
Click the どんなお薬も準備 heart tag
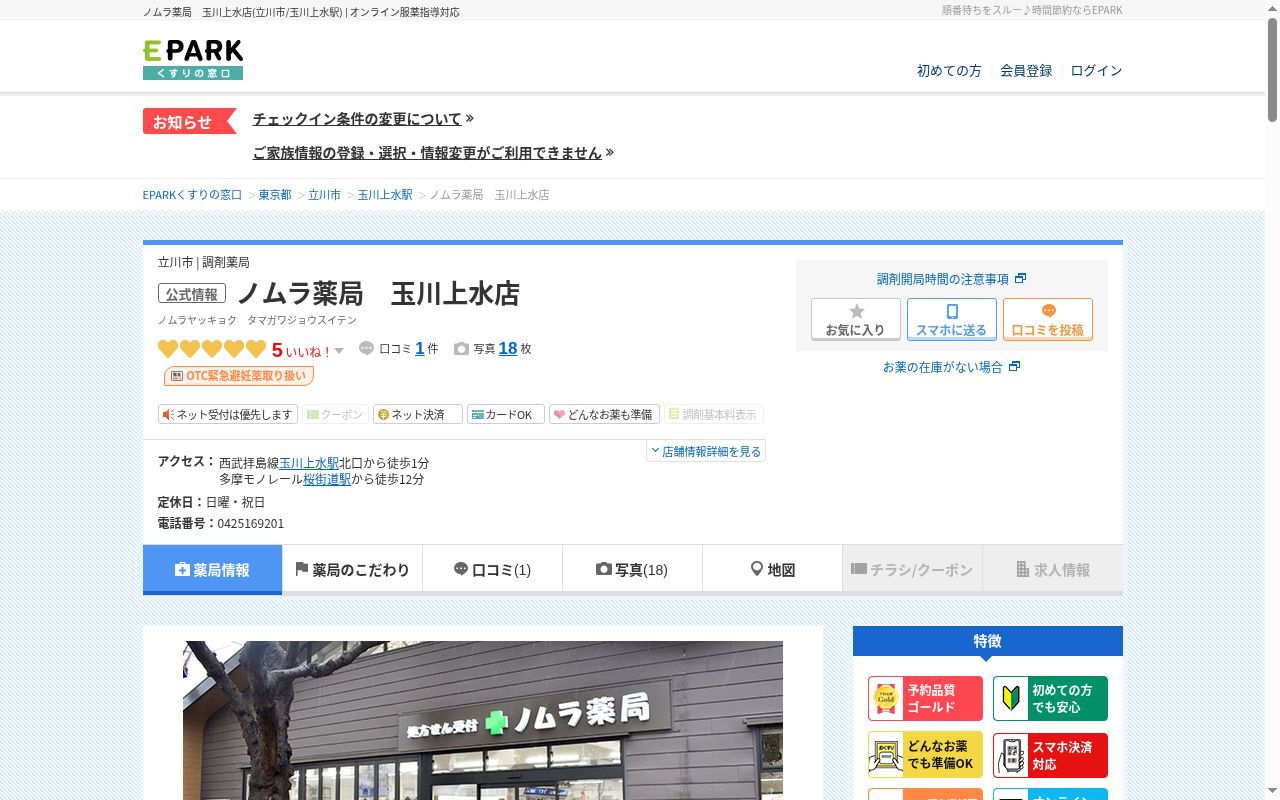click(x=604, y=414)
